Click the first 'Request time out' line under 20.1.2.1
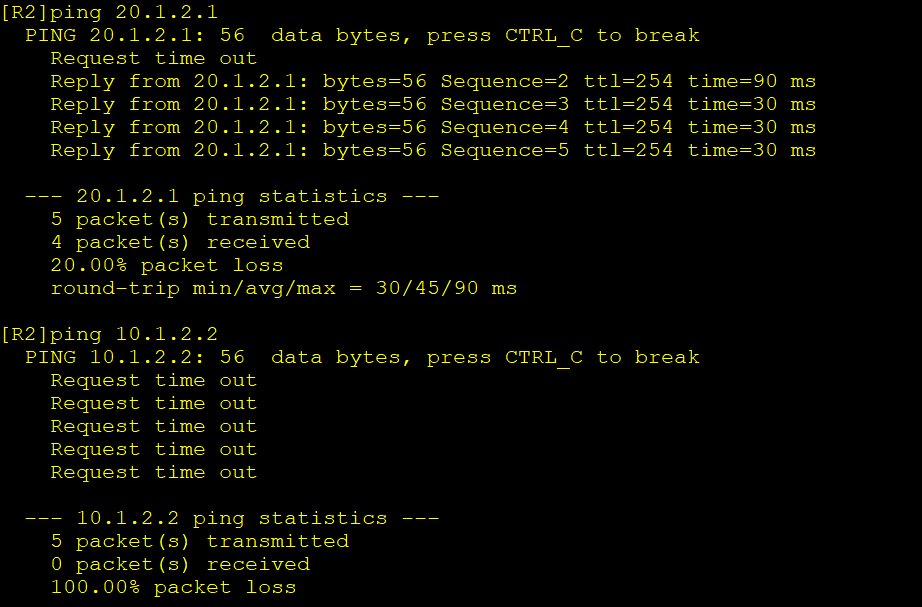 153,58
